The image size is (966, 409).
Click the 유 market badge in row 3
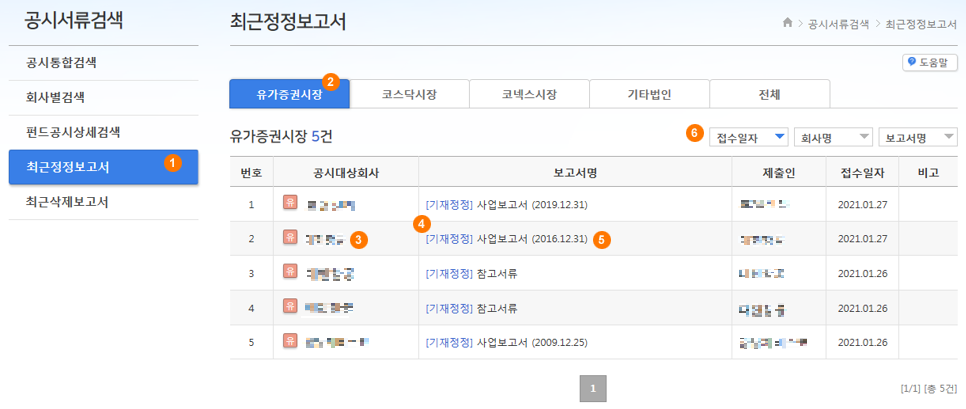289,270
